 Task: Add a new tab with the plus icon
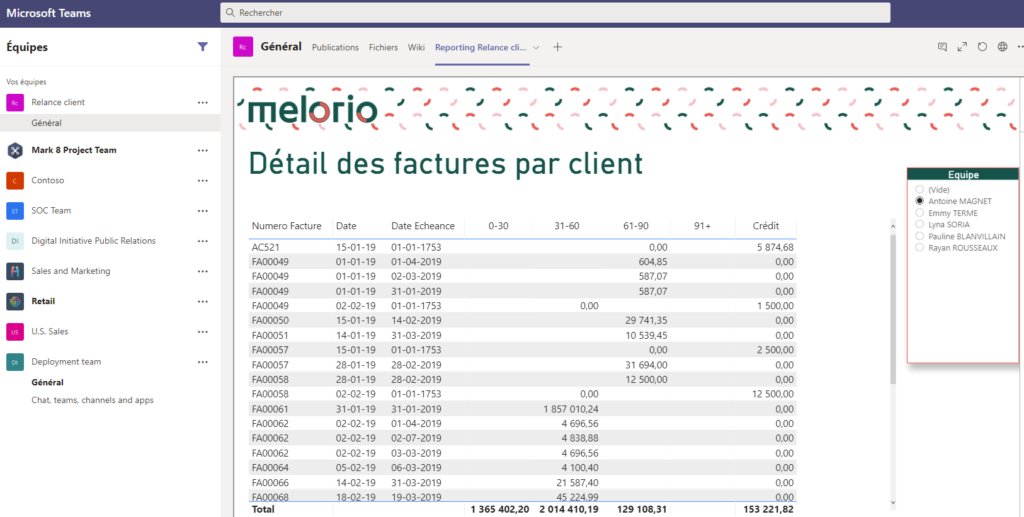[x=558, y=47]
